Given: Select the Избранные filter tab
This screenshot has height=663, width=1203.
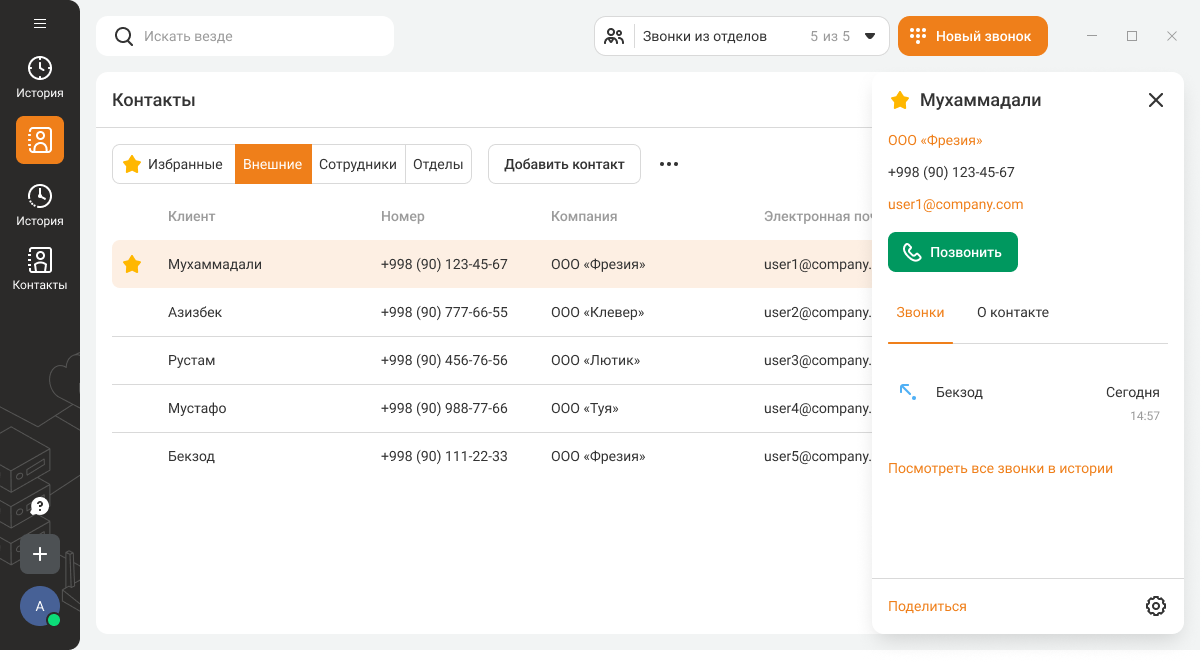Looking at the screenshot, I should [173, 164].
